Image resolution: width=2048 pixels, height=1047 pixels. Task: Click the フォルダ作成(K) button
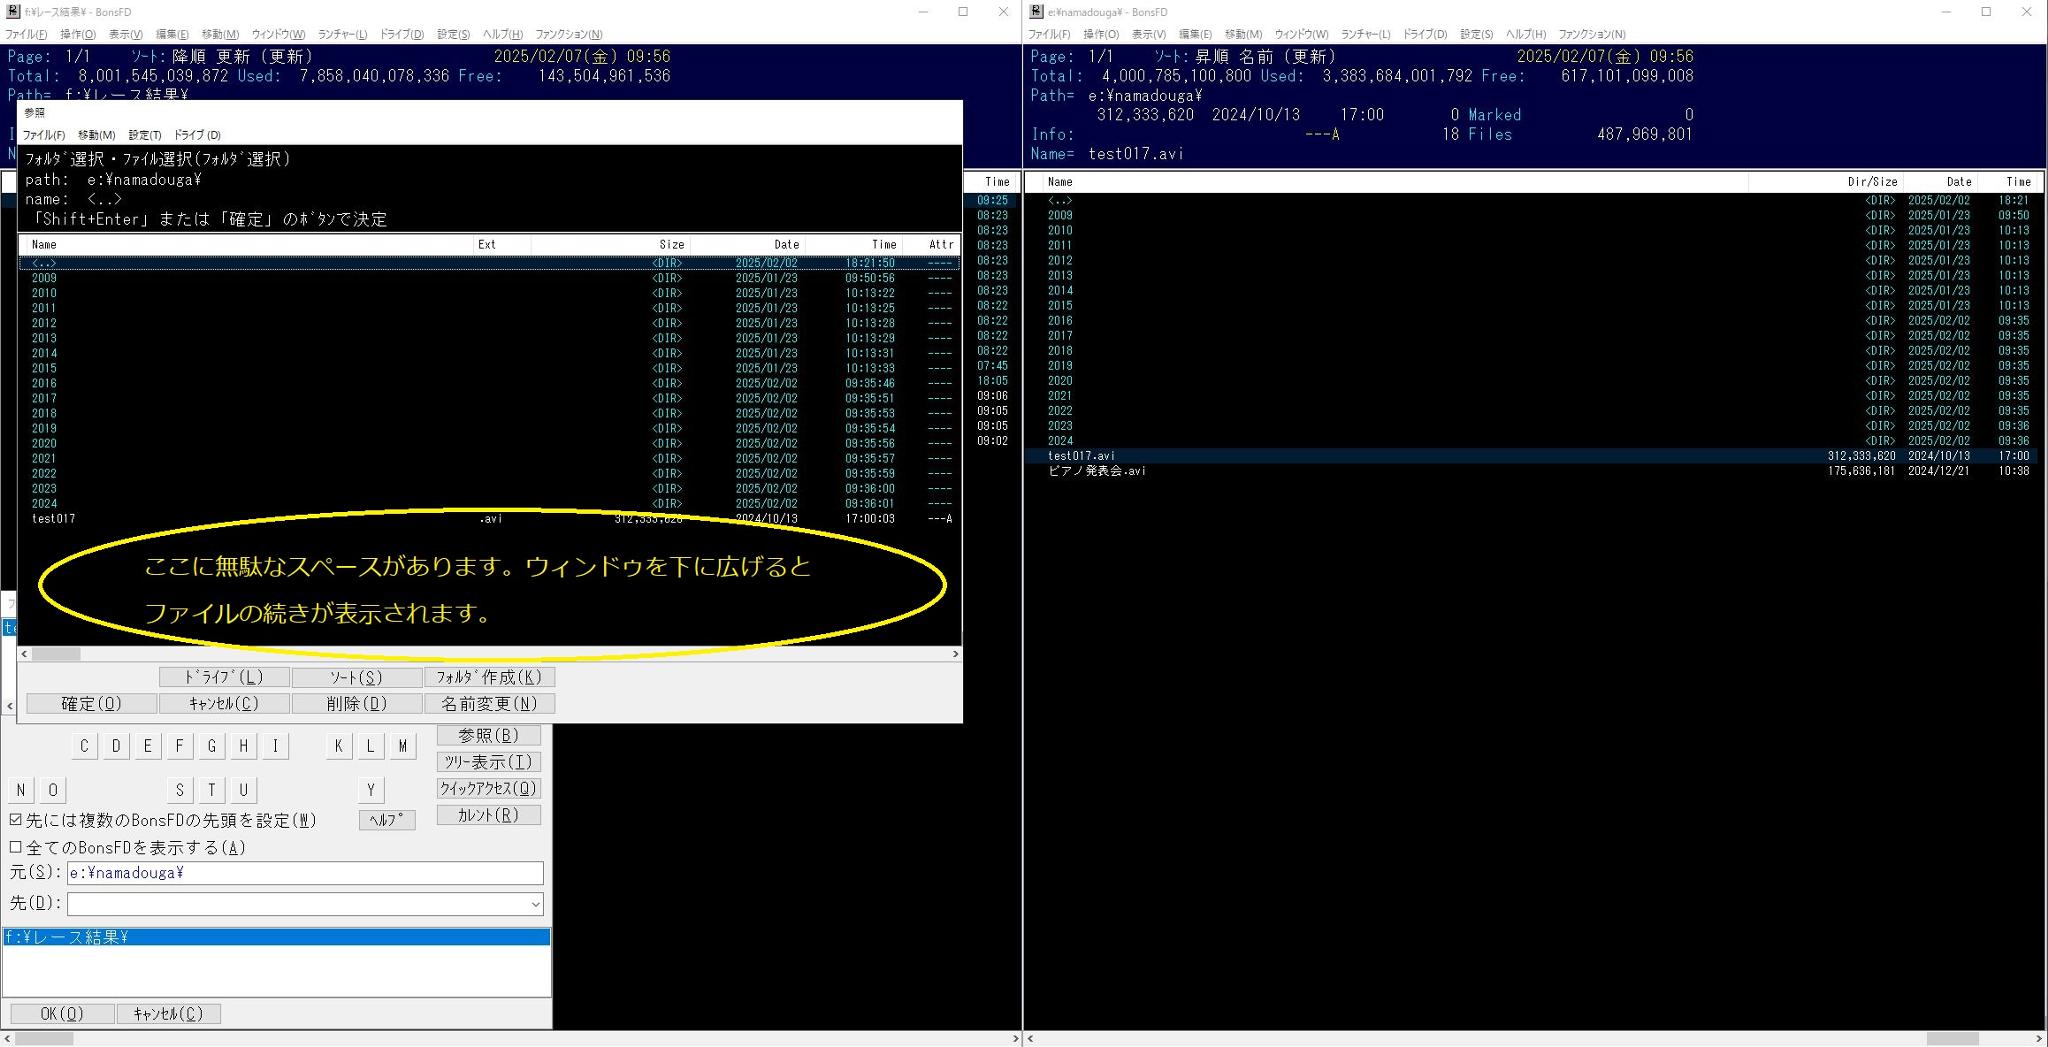(x=489, y=677)
